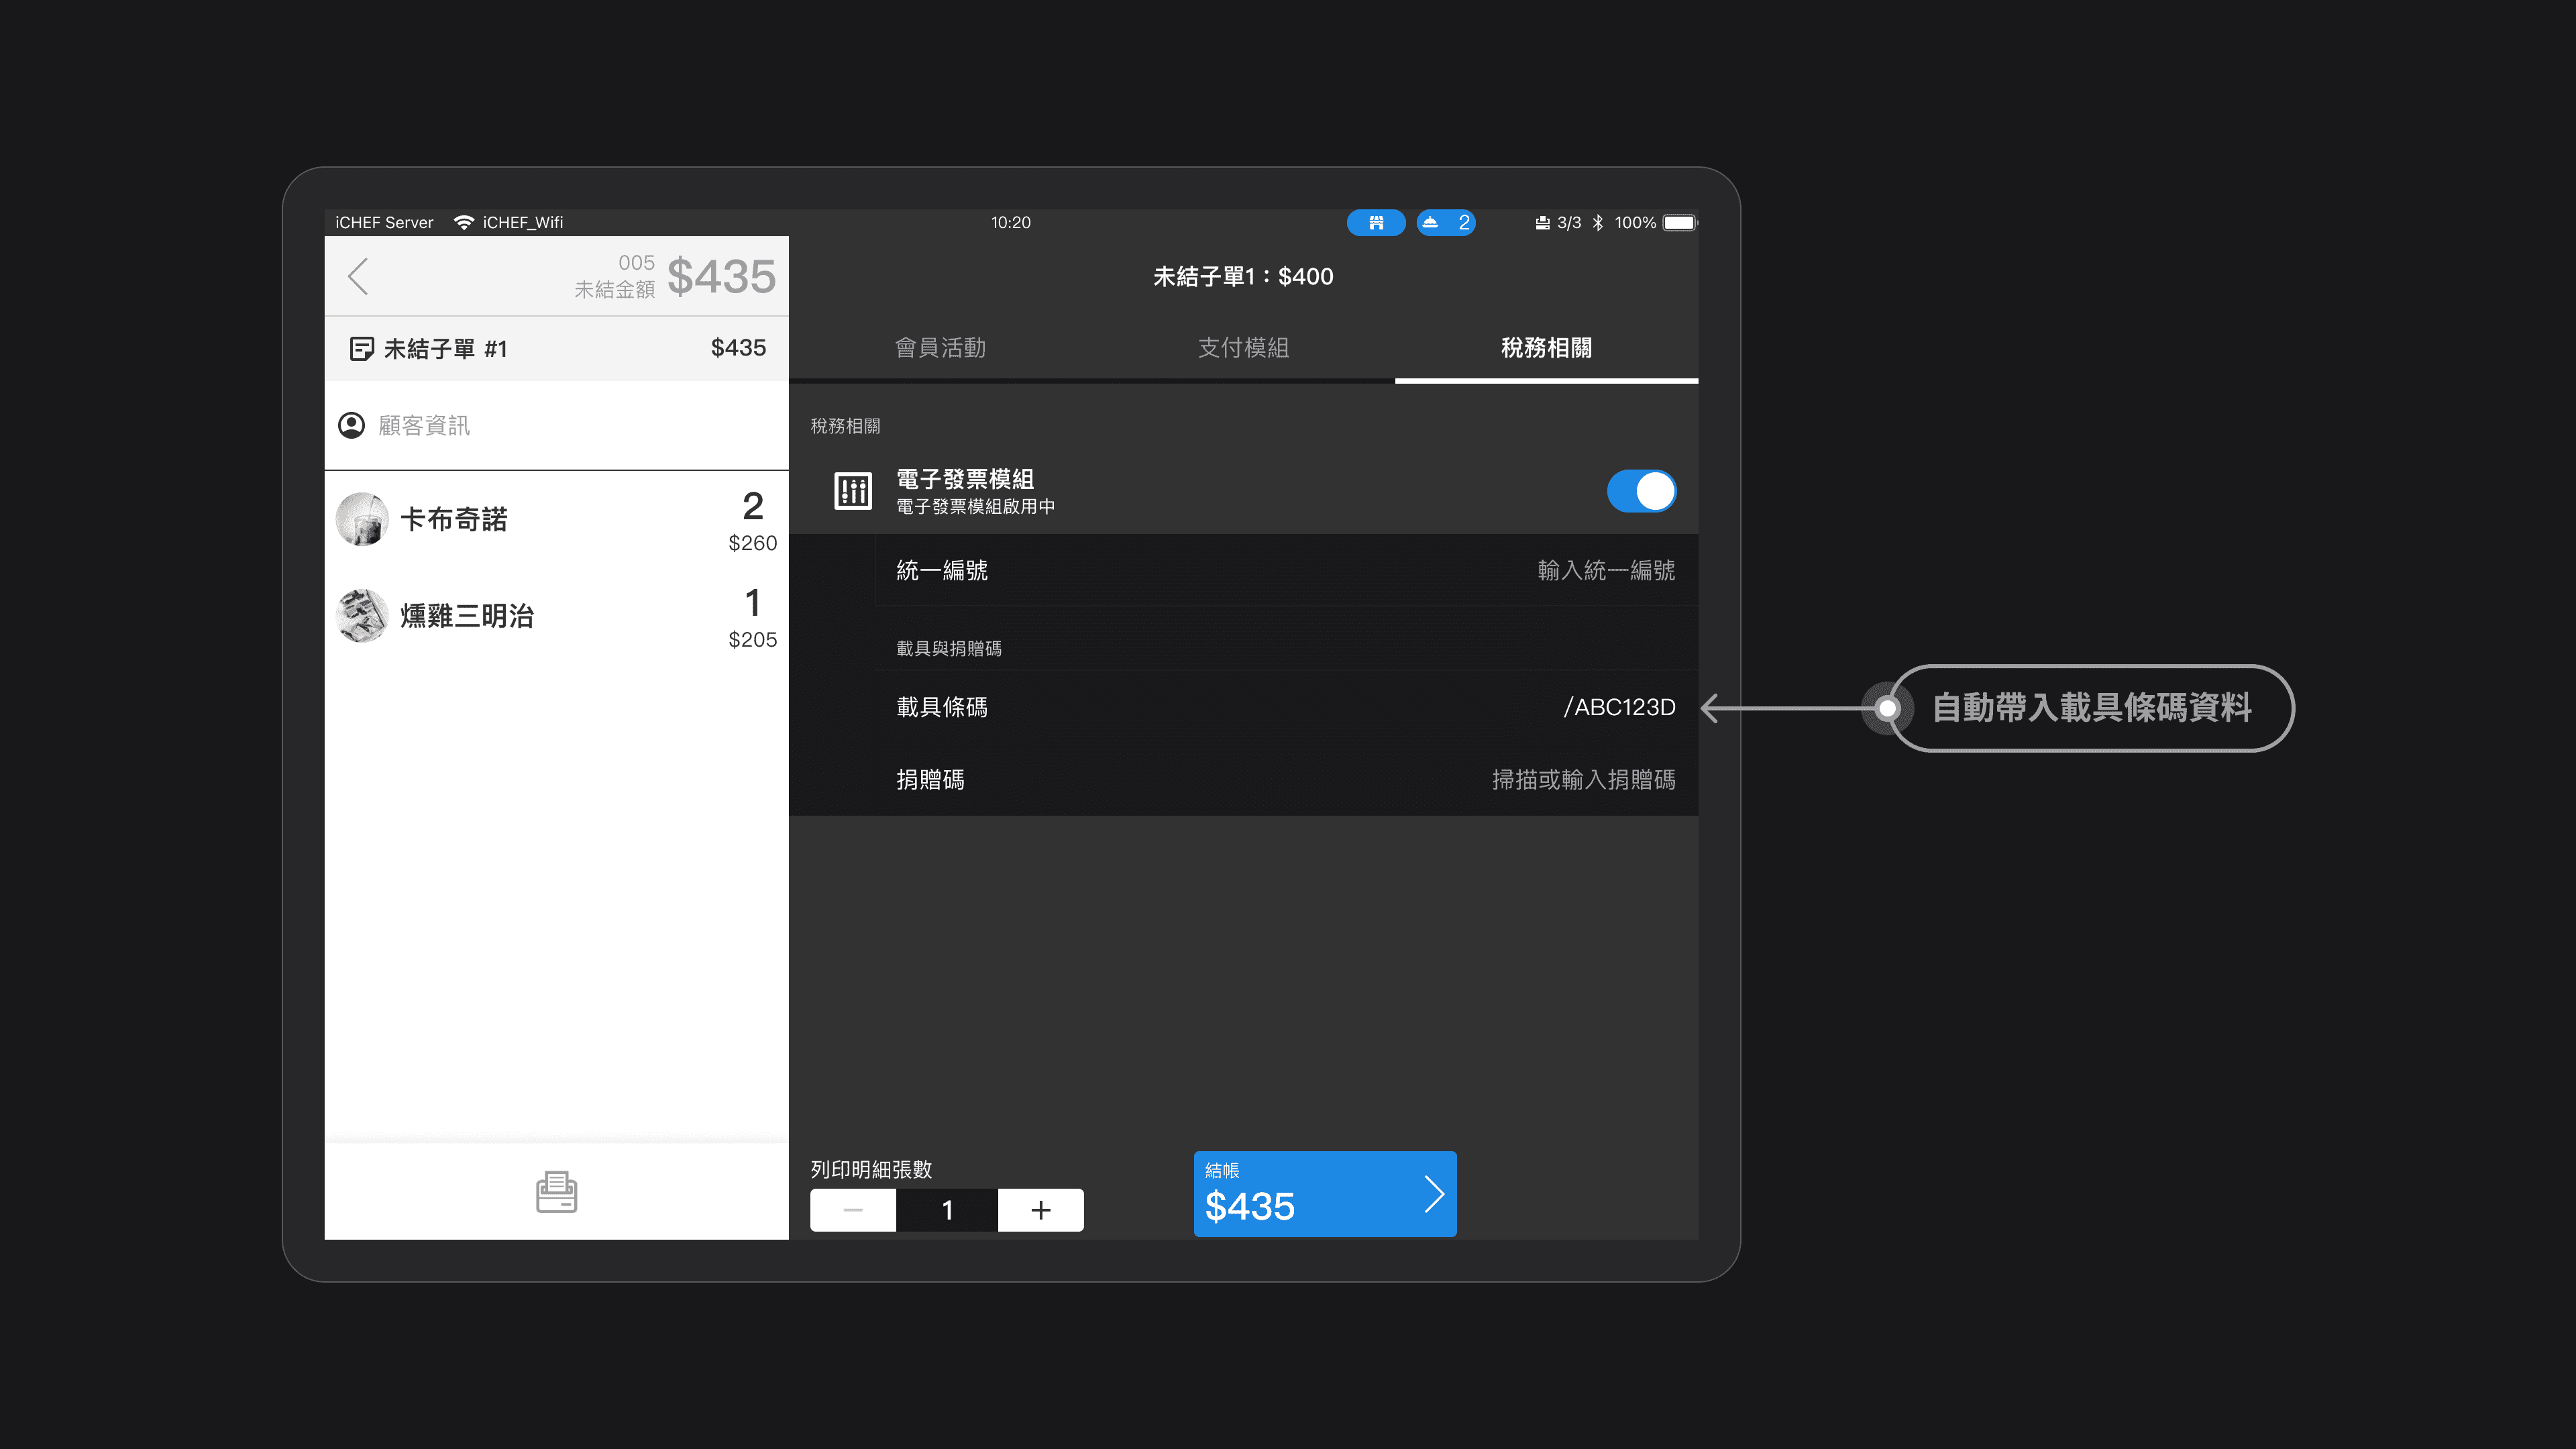2576x1449 pixels.
Task: Select the 稅務相關 tab
Action: [1546, 348]
